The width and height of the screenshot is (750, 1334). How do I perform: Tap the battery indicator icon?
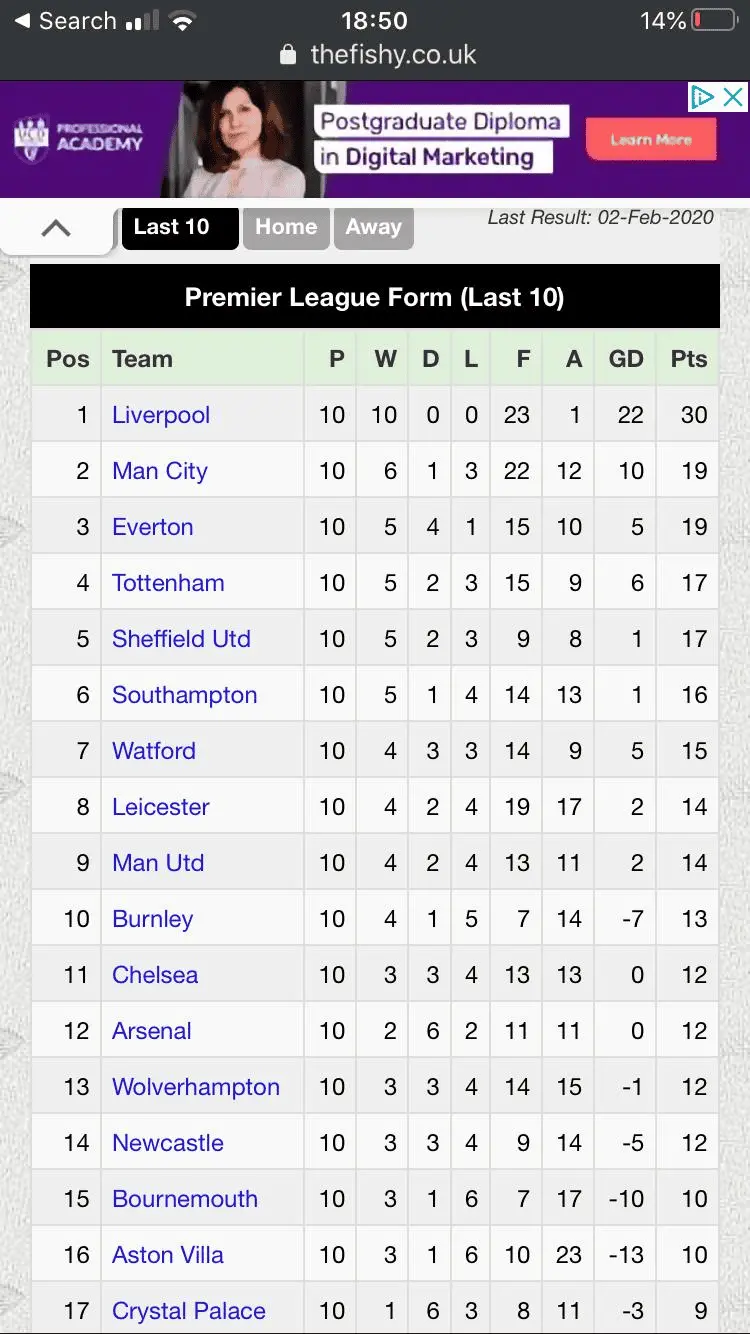tap(713, 21)
